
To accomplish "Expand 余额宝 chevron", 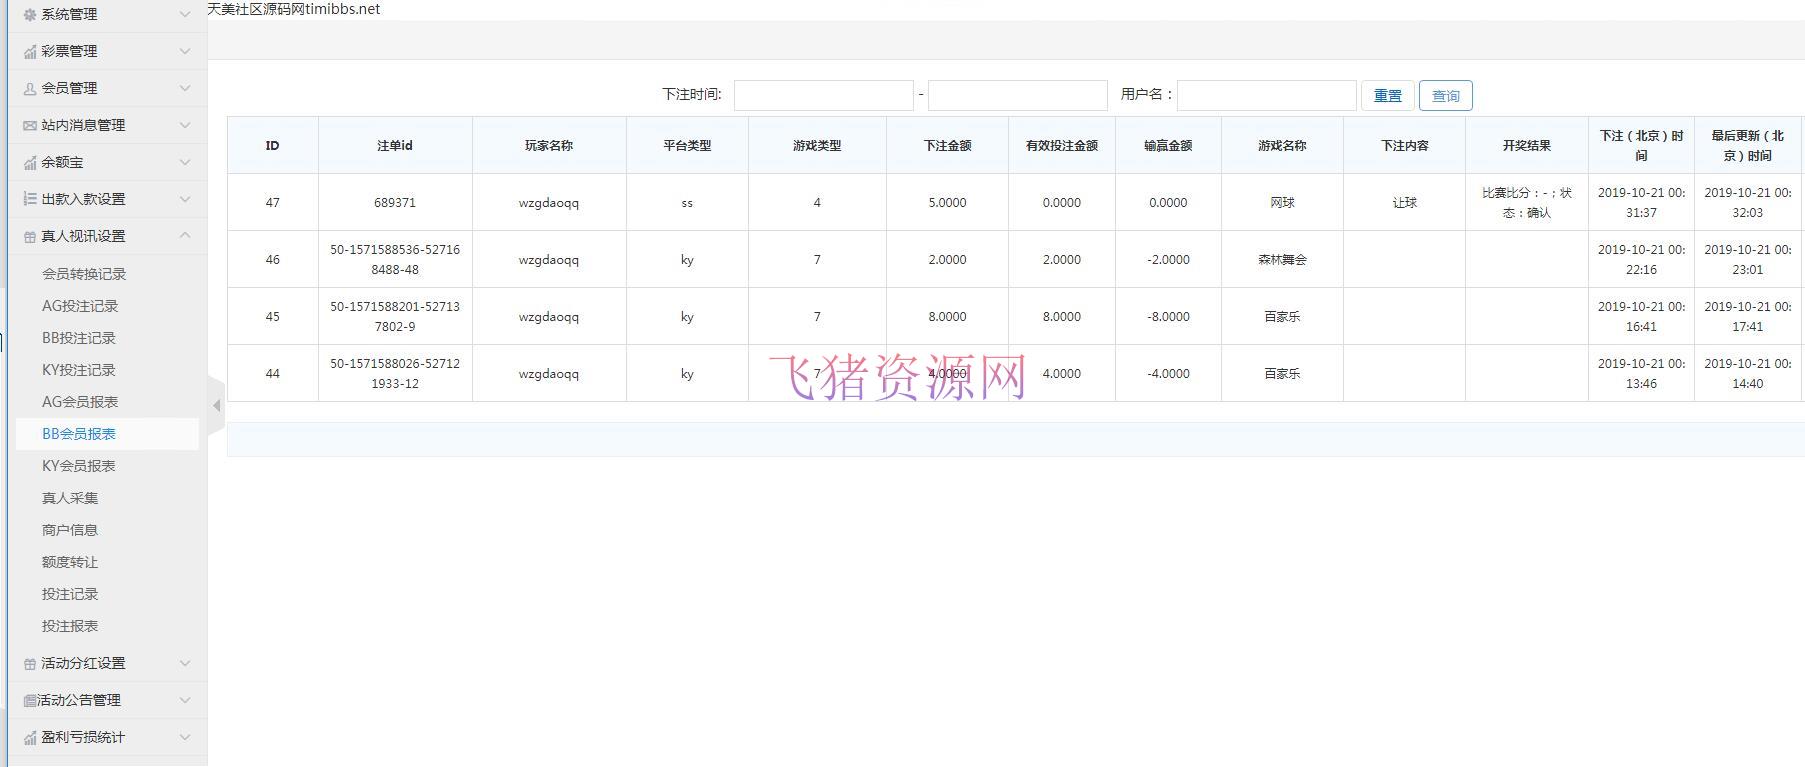I will (x=185, y=162).
